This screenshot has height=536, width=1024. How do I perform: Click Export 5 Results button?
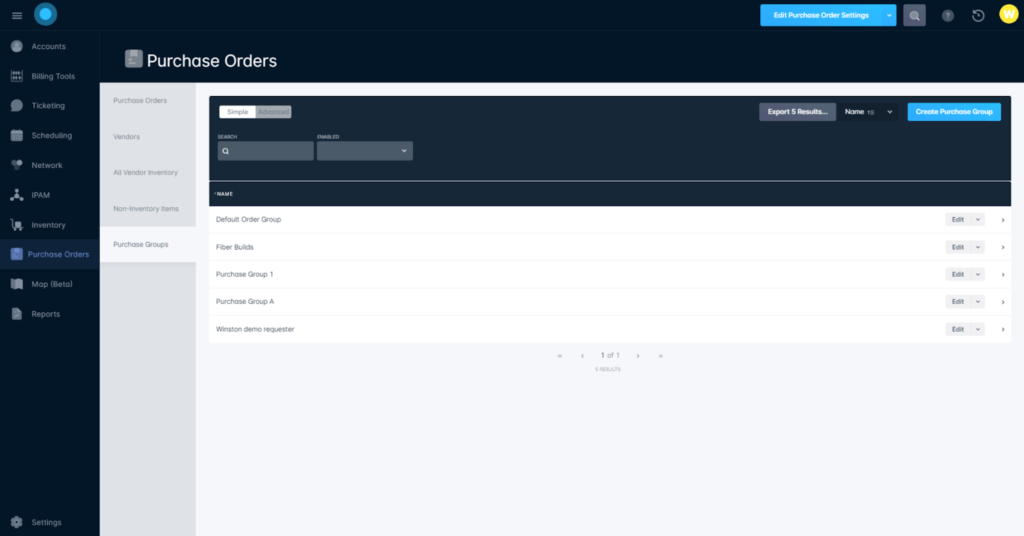tap(797, 112)
